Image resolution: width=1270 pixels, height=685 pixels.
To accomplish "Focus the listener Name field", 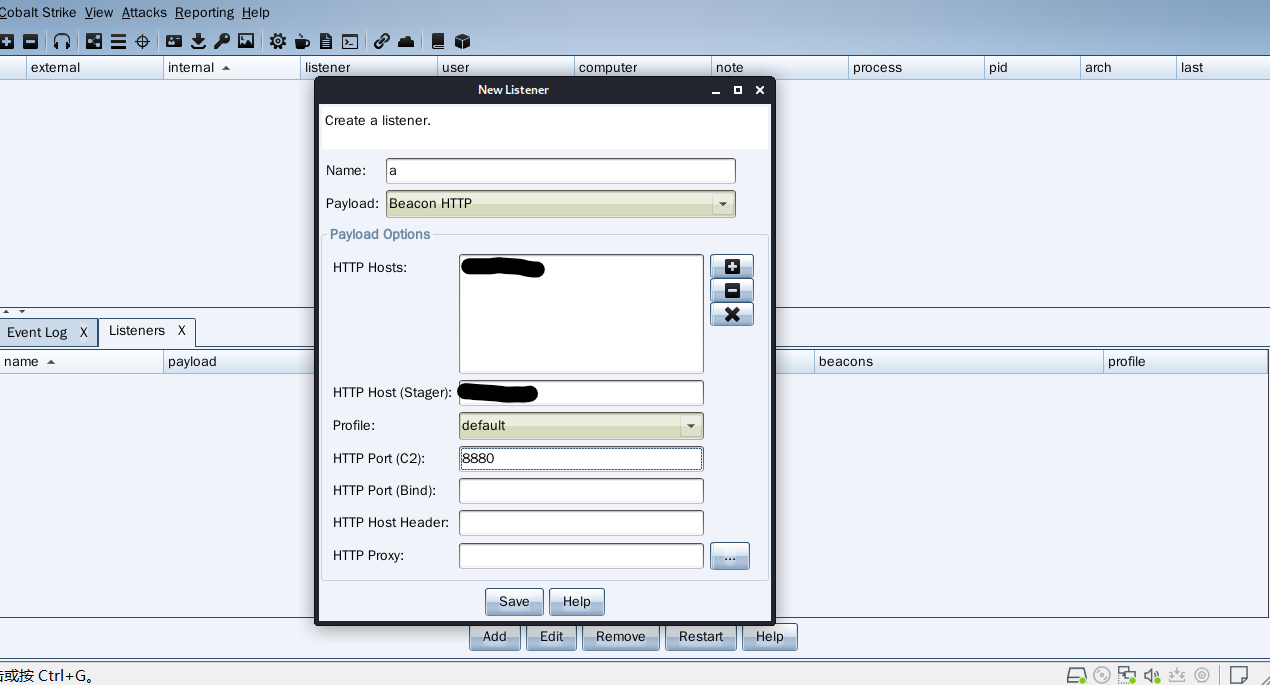I will [x=561, y=171].
